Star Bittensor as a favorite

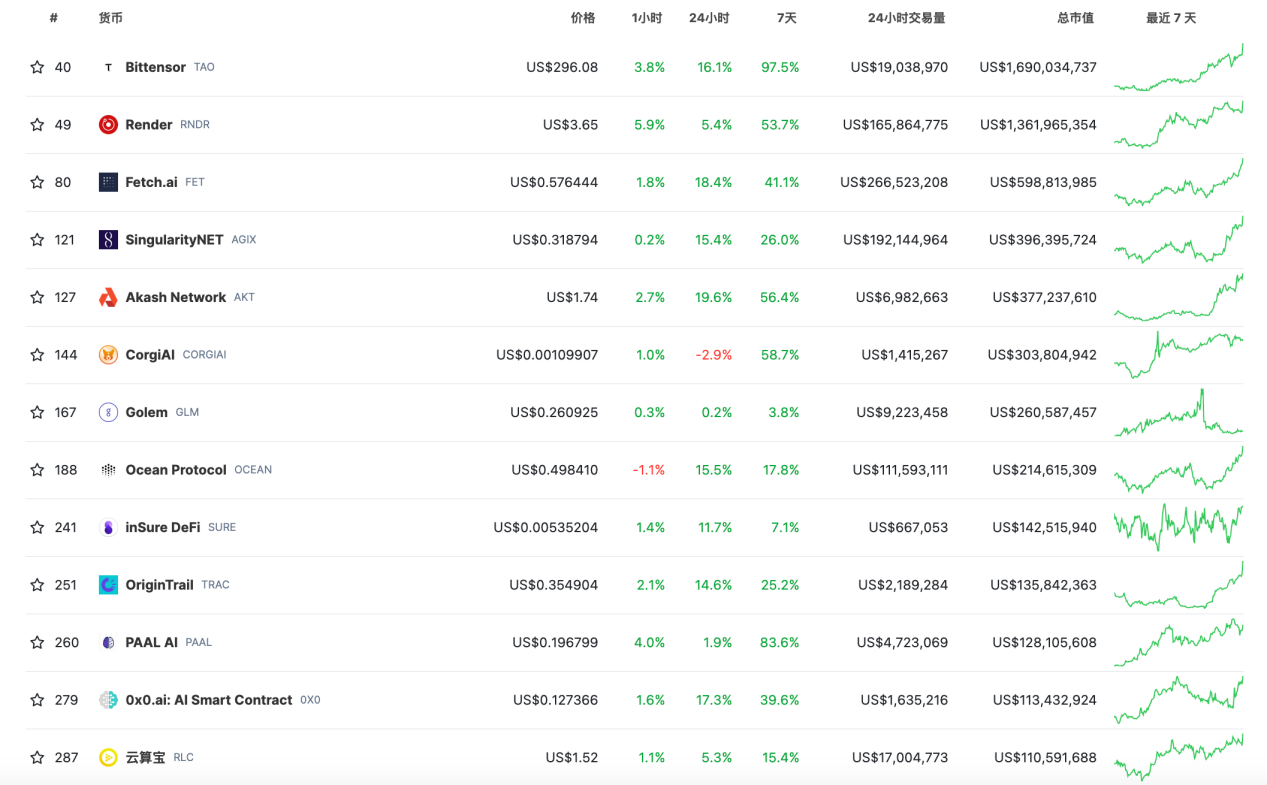[x=37, y=67]
